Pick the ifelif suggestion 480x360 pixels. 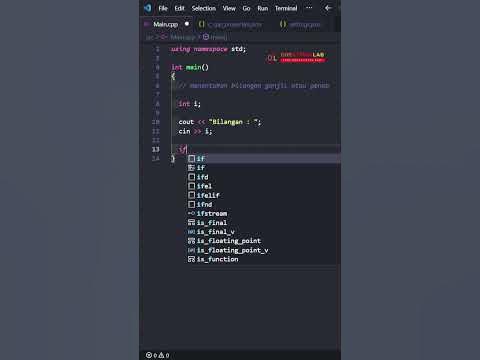pyautogui.click(x=264, y=195)
